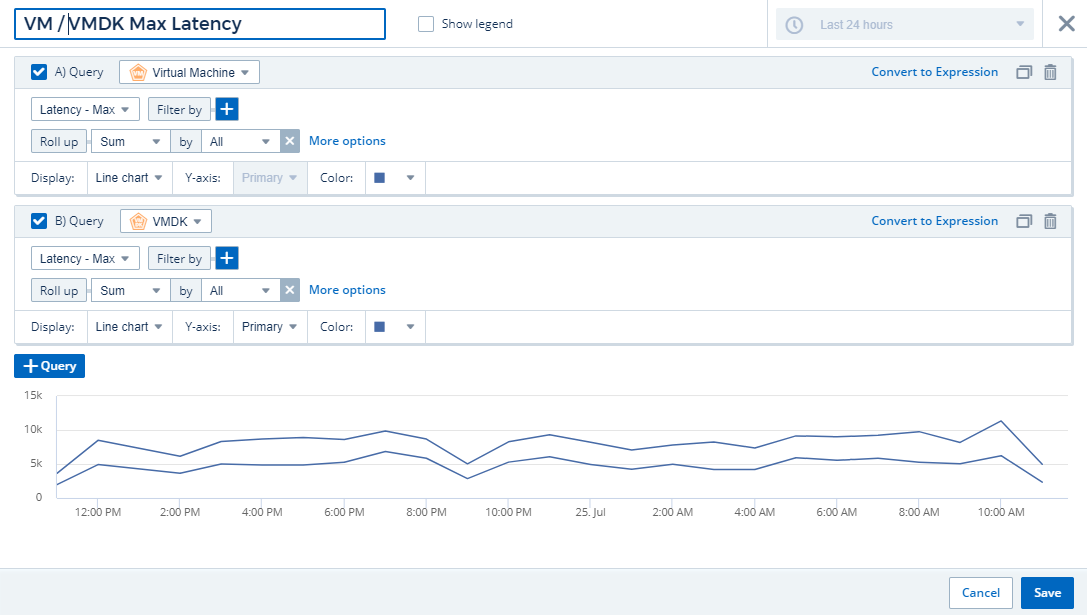Screen dimensions: 1087x615
Task: Toggle the Show legend checkbox
Action: [426, 24]
